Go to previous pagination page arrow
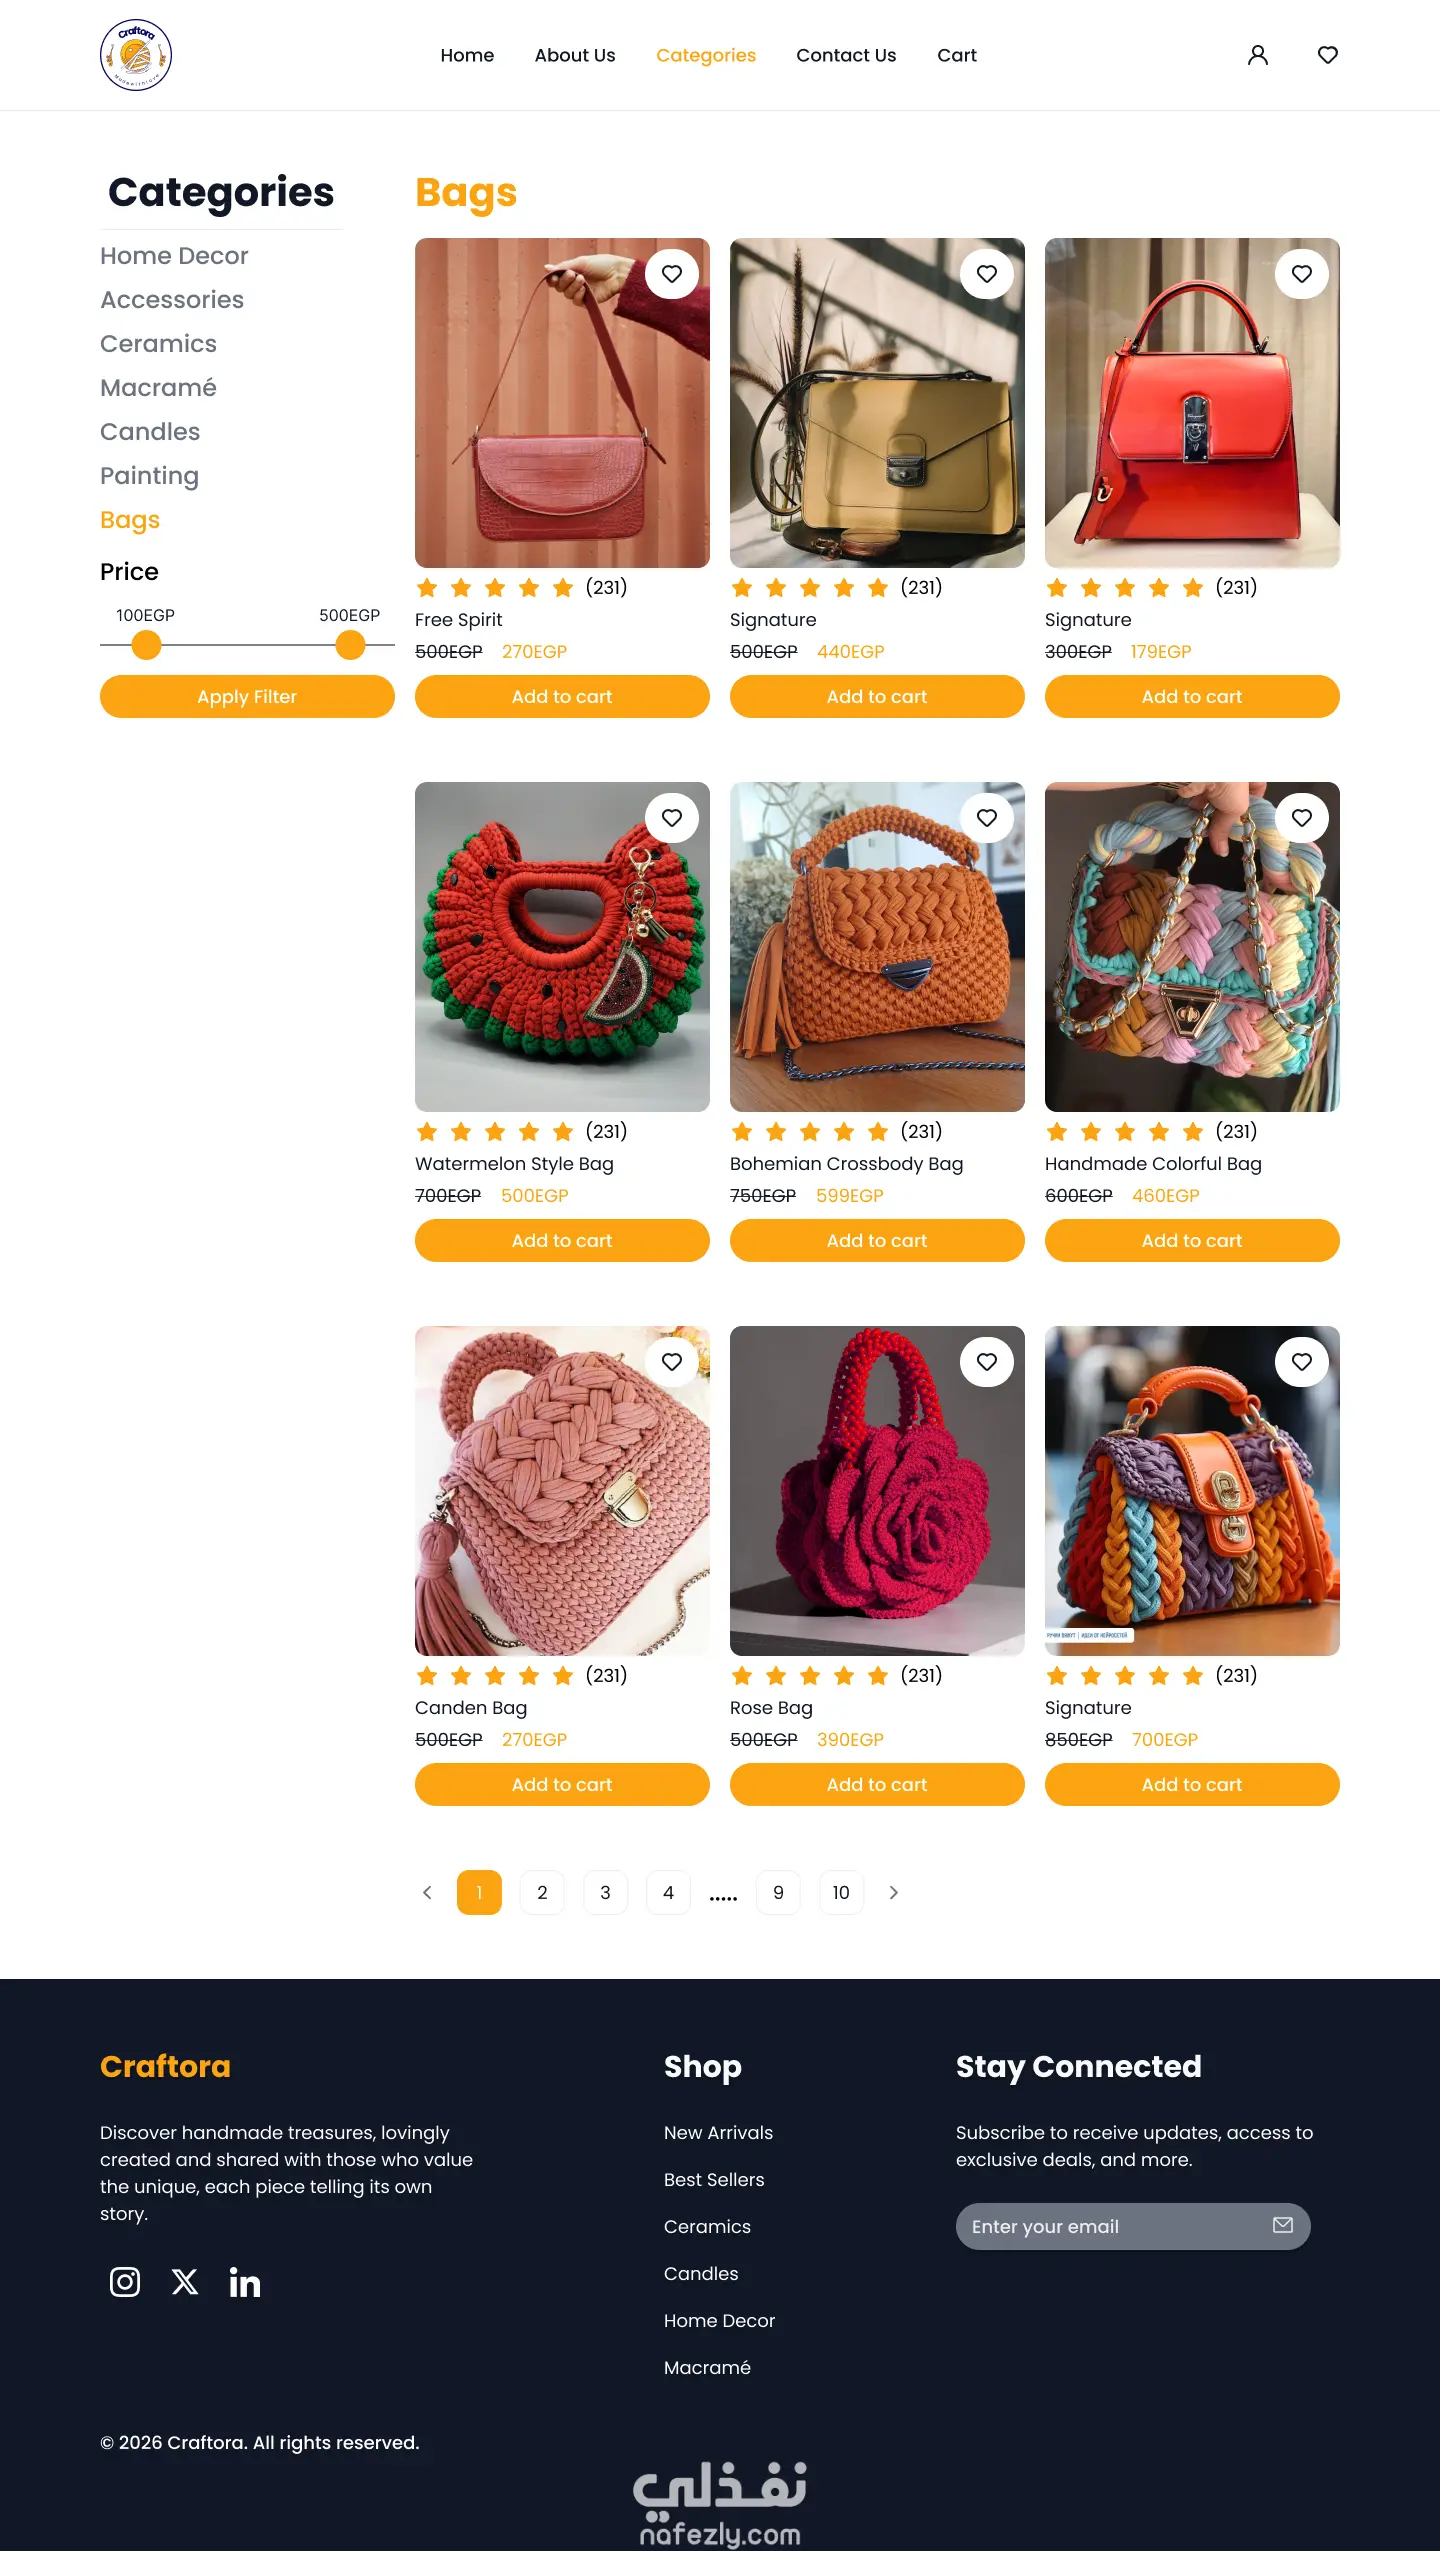Viewport: 1440px width, 2551px height. [427, 1893]
